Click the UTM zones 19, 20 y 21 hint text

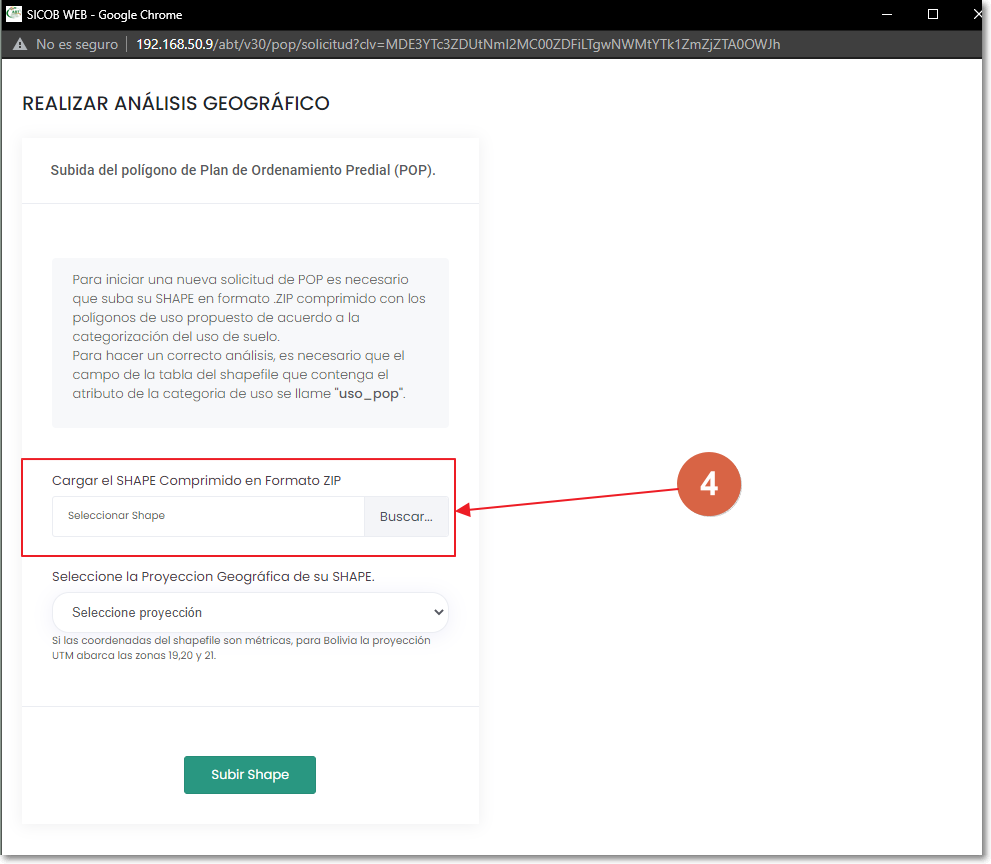tap(240, 648)
